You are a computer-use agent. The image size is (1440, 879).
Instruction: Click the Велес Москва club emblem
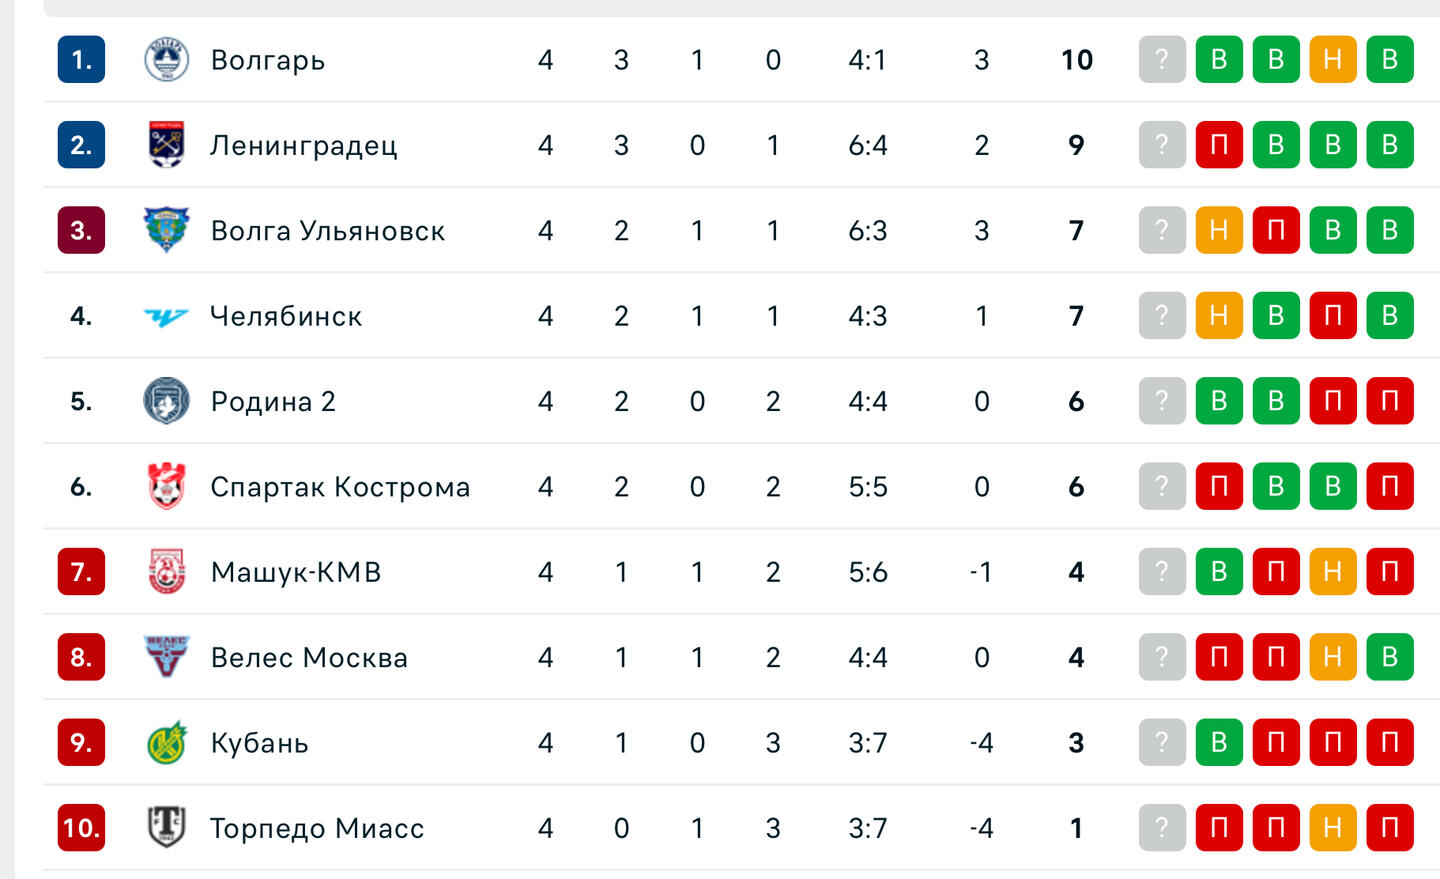click(x=166, y=657)
